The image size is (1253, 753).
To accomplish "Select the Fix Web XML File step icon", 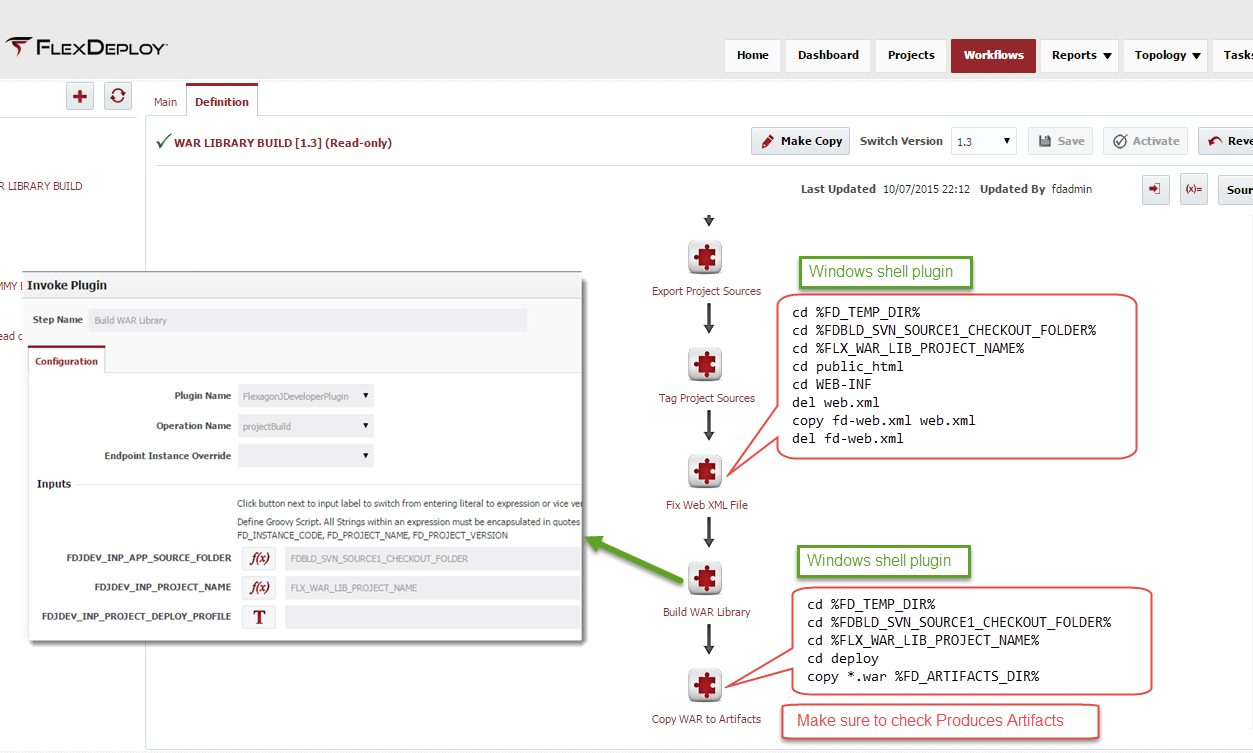I will [706, 471].
